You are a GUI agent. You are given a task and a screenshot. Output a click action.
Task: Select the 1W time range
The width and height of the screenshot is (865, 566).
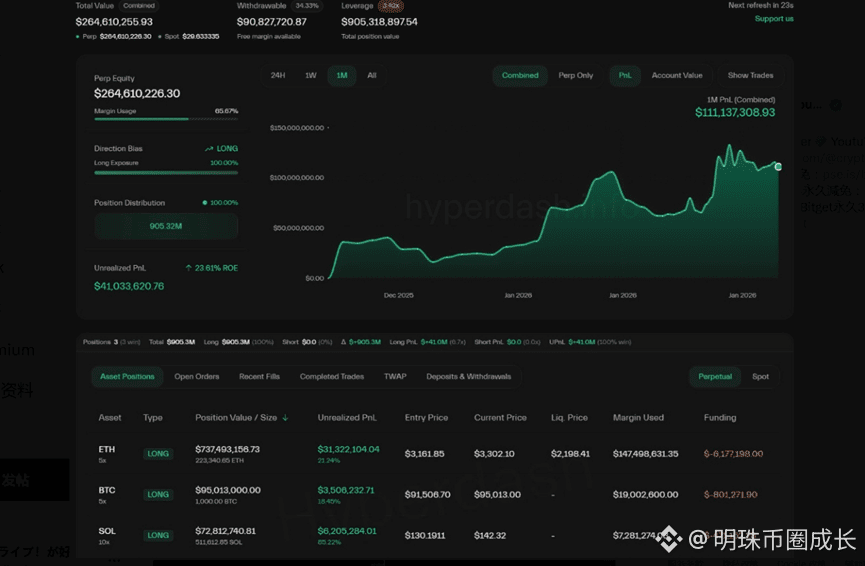tap(310, 76)
